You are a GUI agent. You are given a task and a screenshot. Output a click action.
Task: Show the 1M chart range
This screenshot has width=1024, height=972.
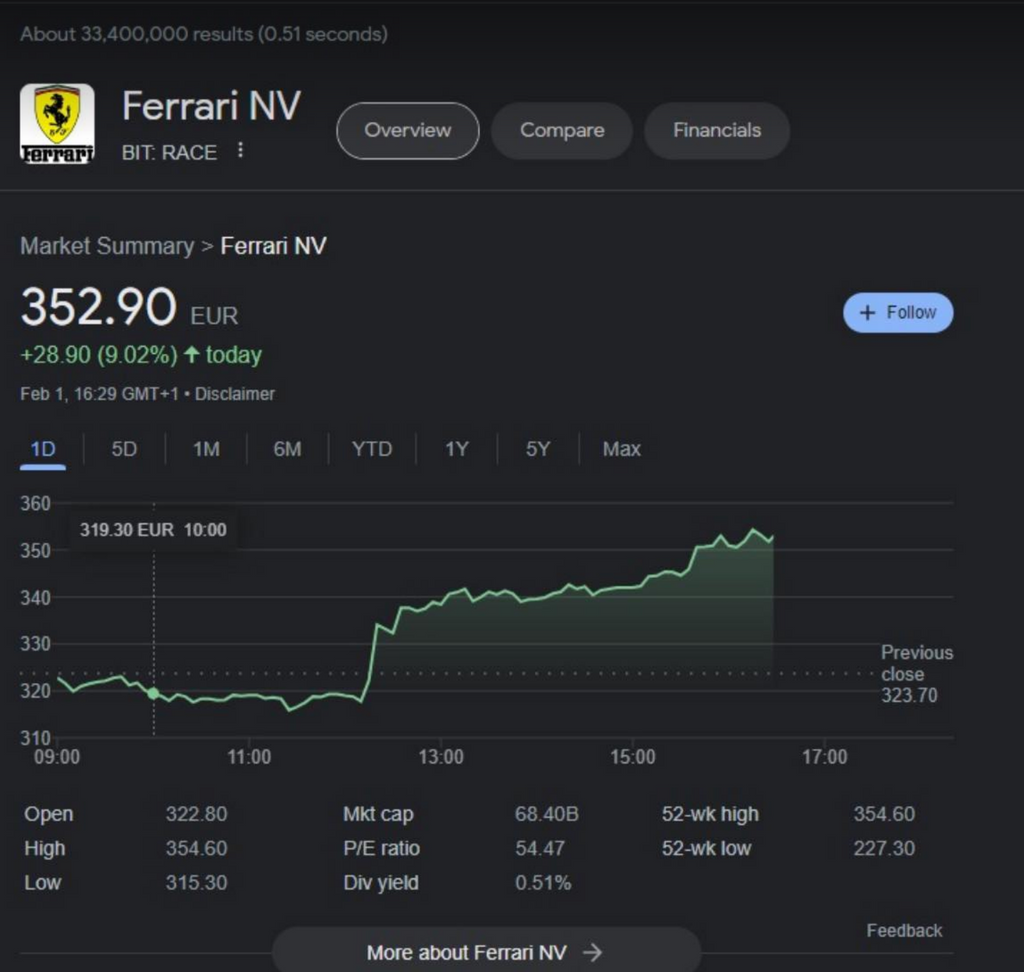[x=206, y=449]
